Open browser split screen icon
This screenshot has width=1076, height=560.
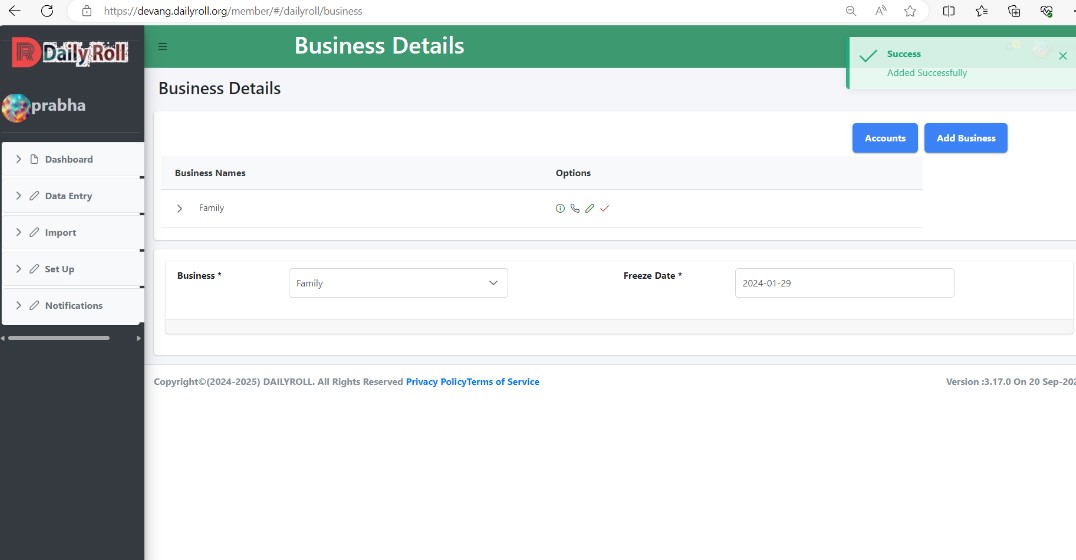[948, 11]
